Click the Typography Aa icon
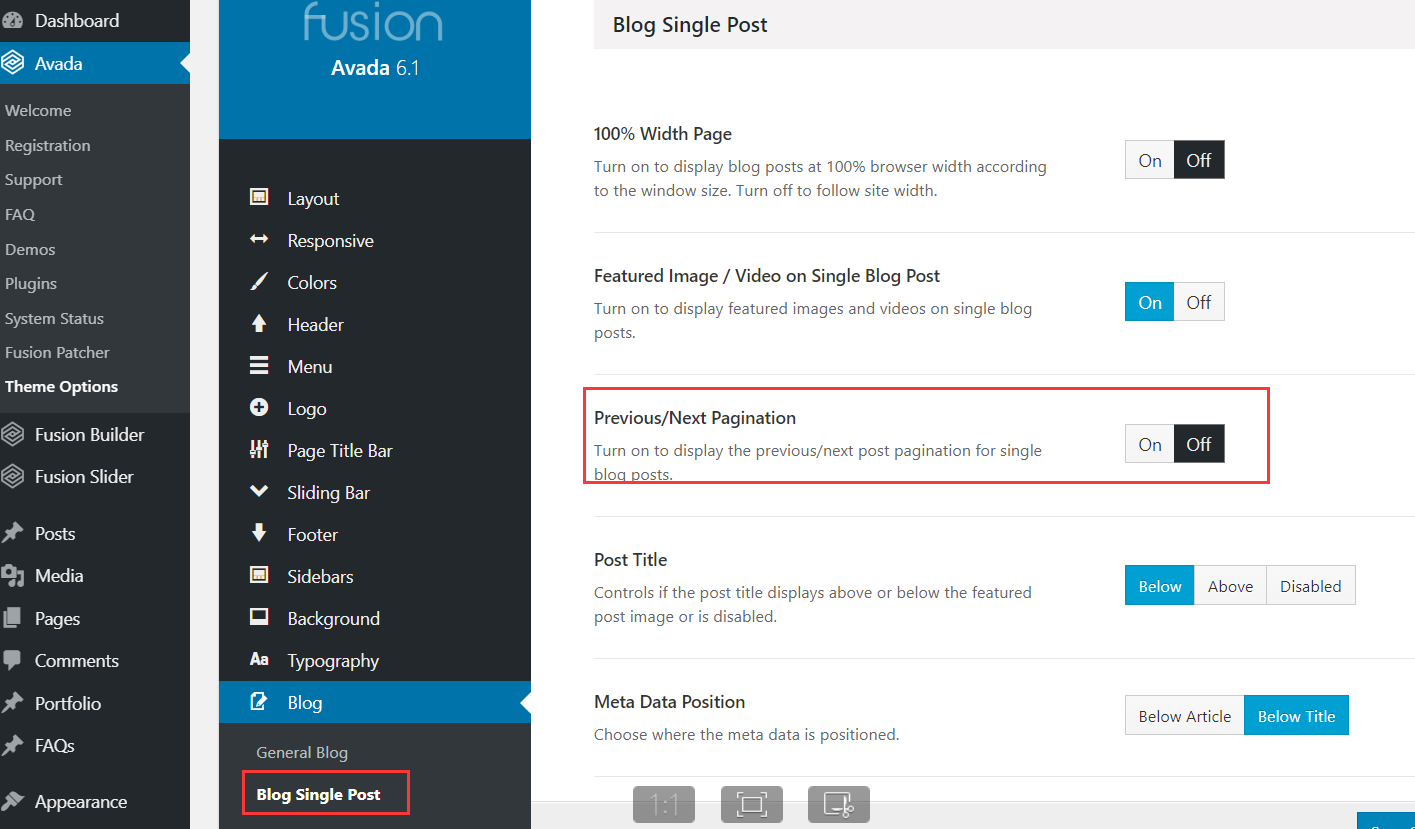This screenshot has height=829, width=1415. click(x=259, y=660)
